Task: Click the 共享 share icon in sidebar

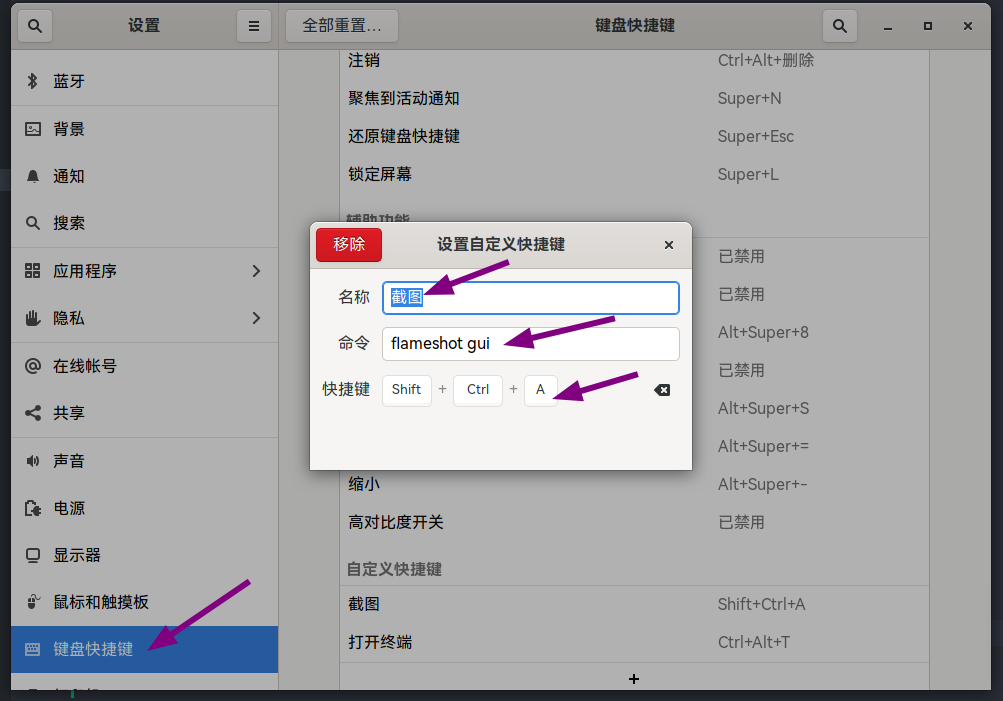Action: (x=33, y=413)
